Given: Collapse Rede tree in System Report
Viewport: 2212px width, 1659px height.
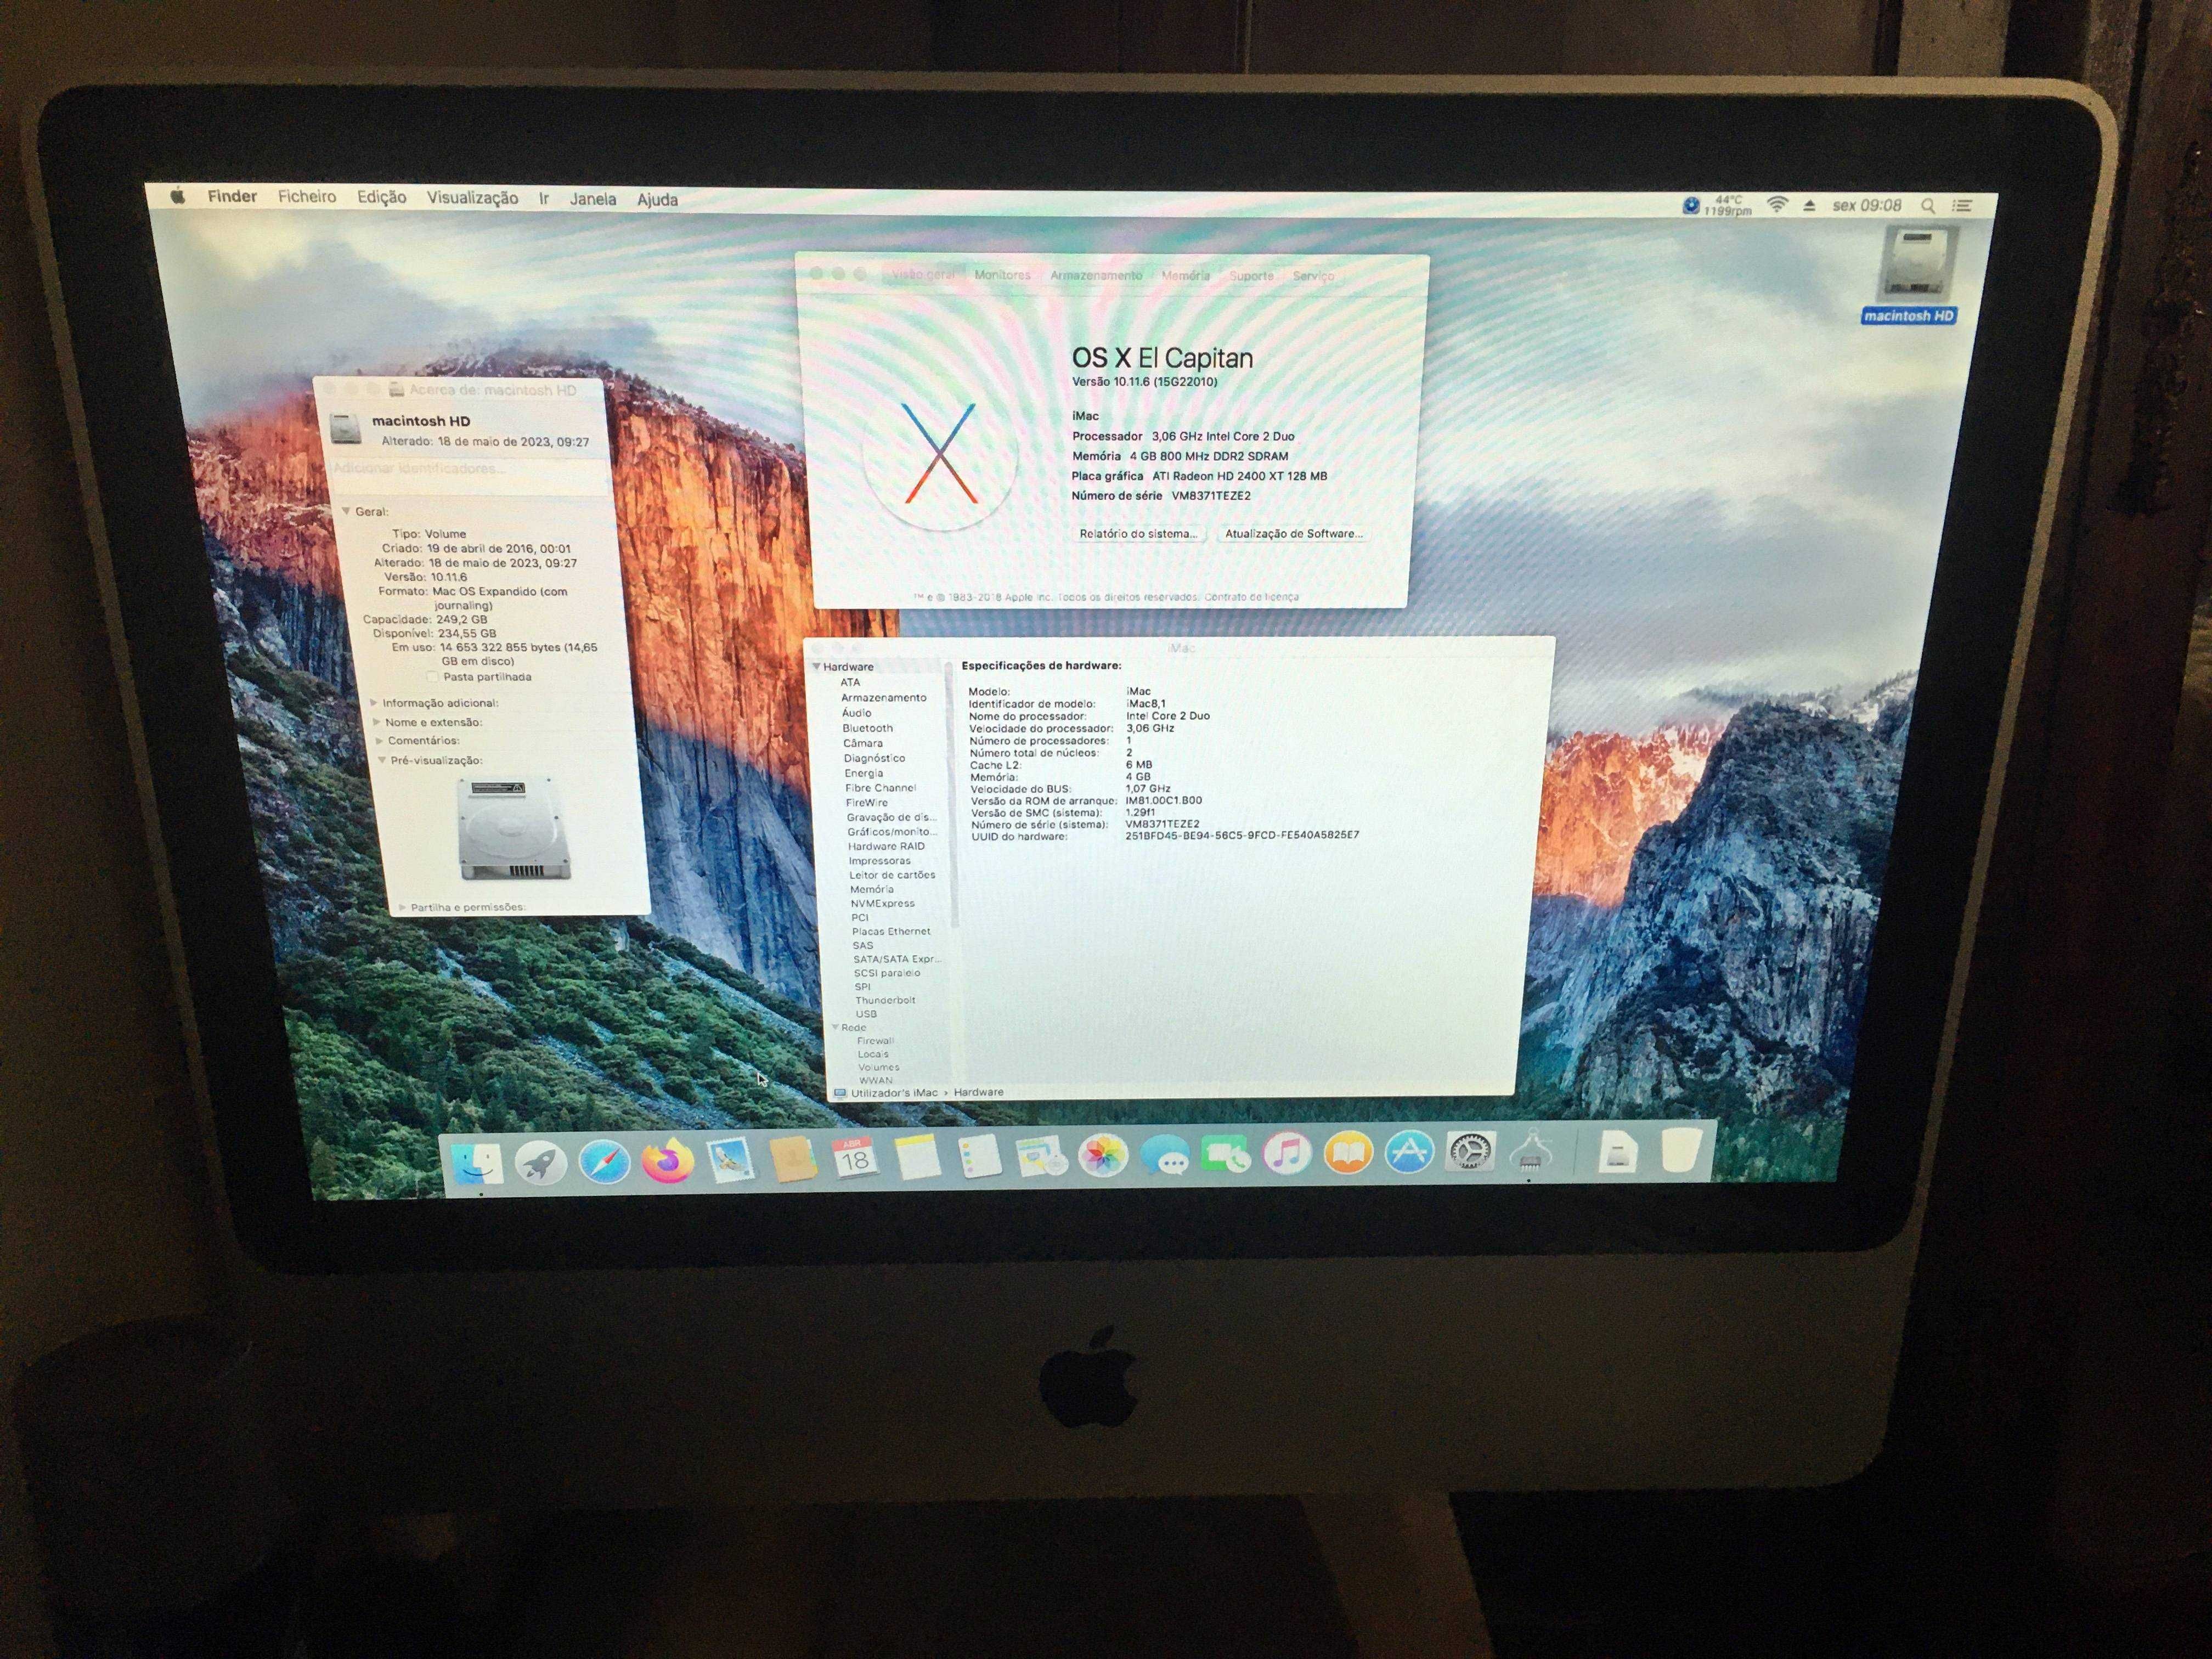Looking at the screenshot, I should tap(835, 1028).
